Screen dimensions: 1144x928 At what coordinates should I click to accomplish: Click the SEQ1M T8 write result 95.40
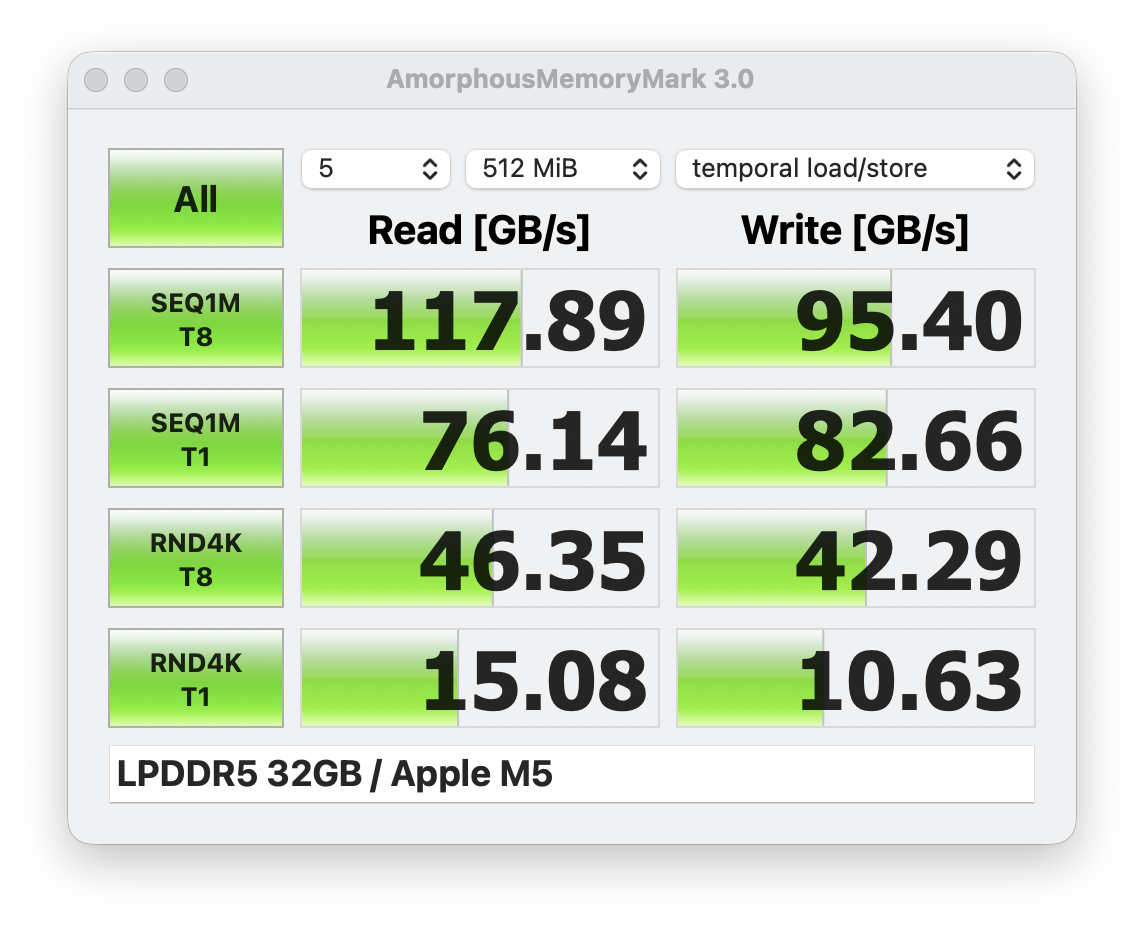click(855, 318)
